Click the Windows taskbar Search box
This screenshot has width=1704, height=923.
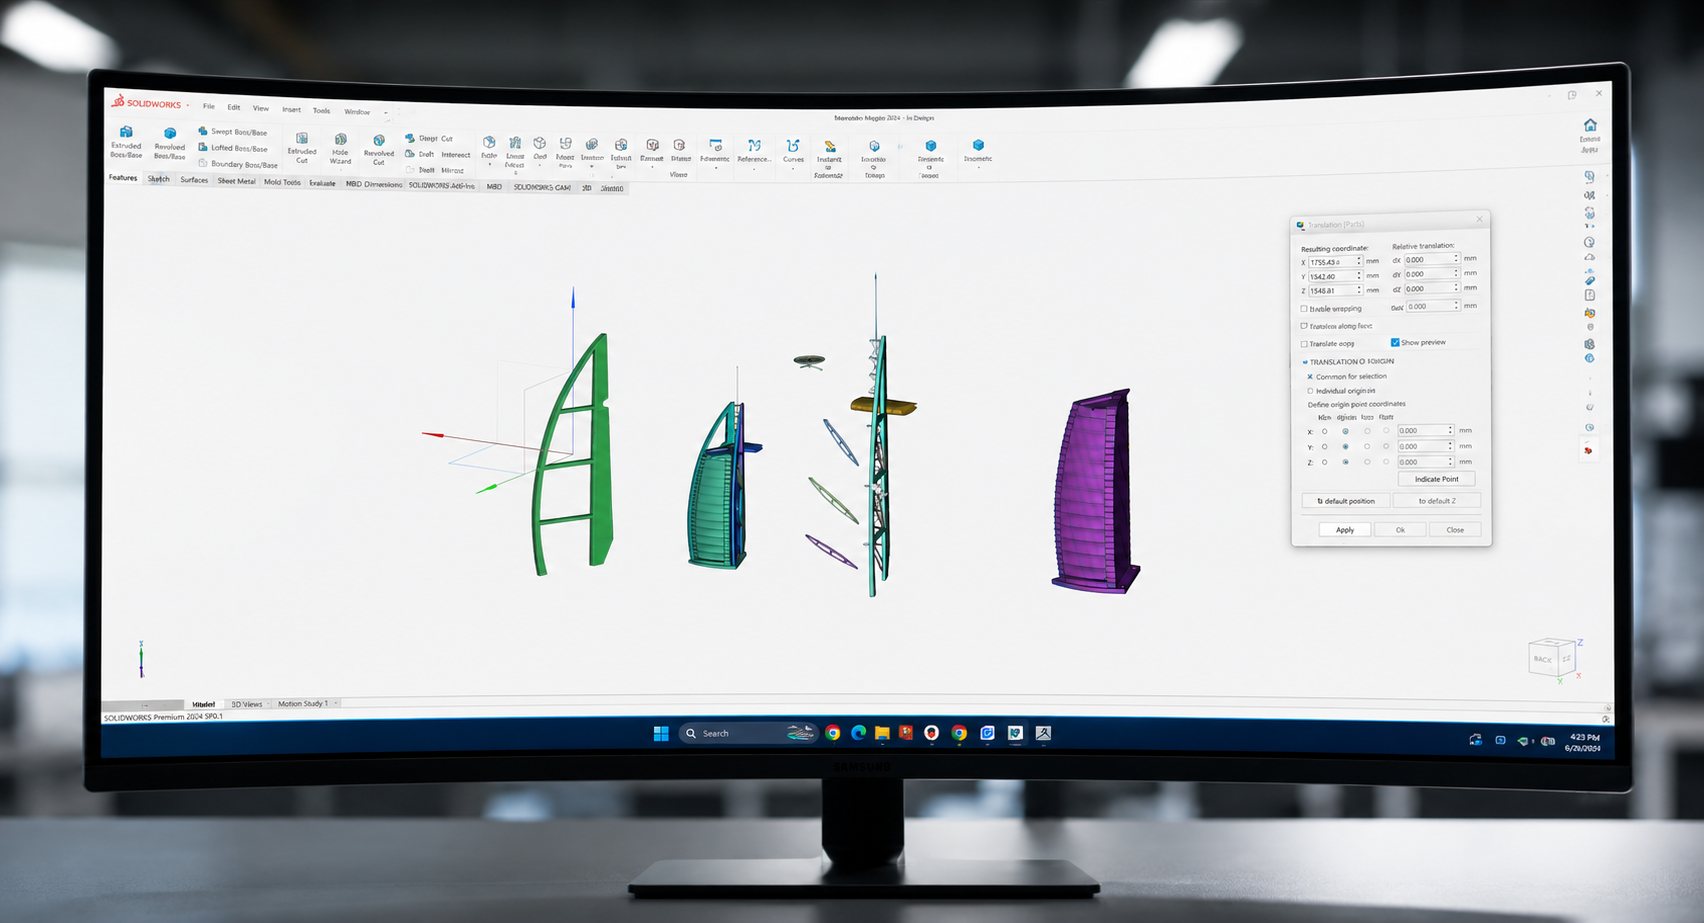coord(747,733)
